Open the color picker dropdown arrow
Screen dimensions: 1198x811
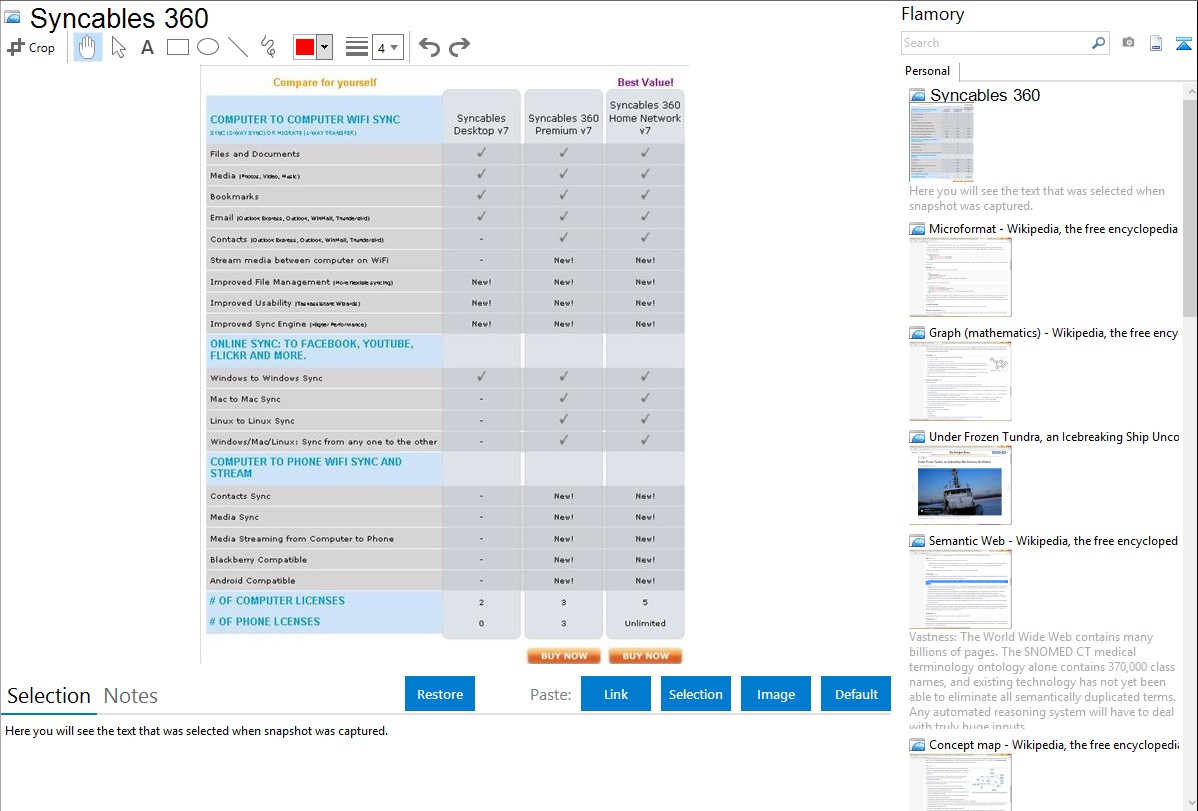(x=325, y=47)
